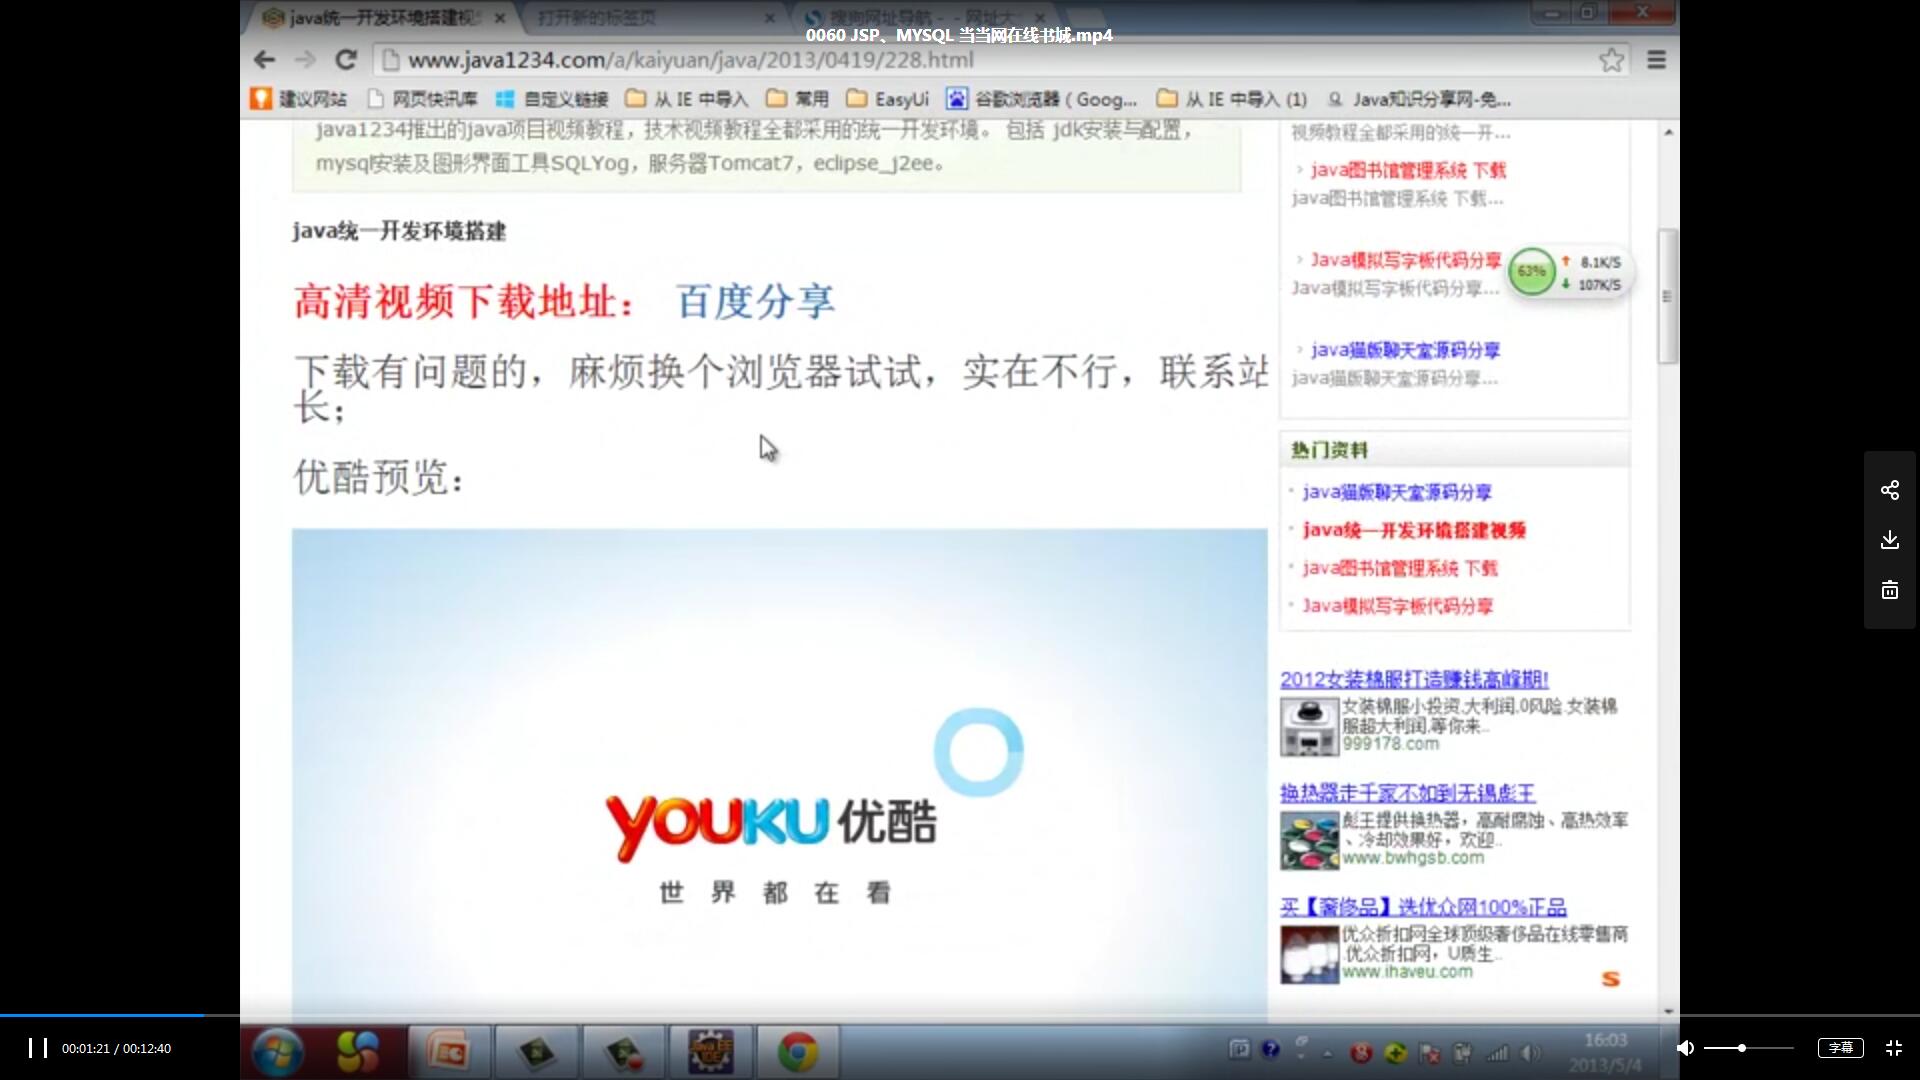The width and height of the screenshot is (1920, 1080).
Task: Close the 打开新的标签页 tab
Action: [x=769, y=18]
